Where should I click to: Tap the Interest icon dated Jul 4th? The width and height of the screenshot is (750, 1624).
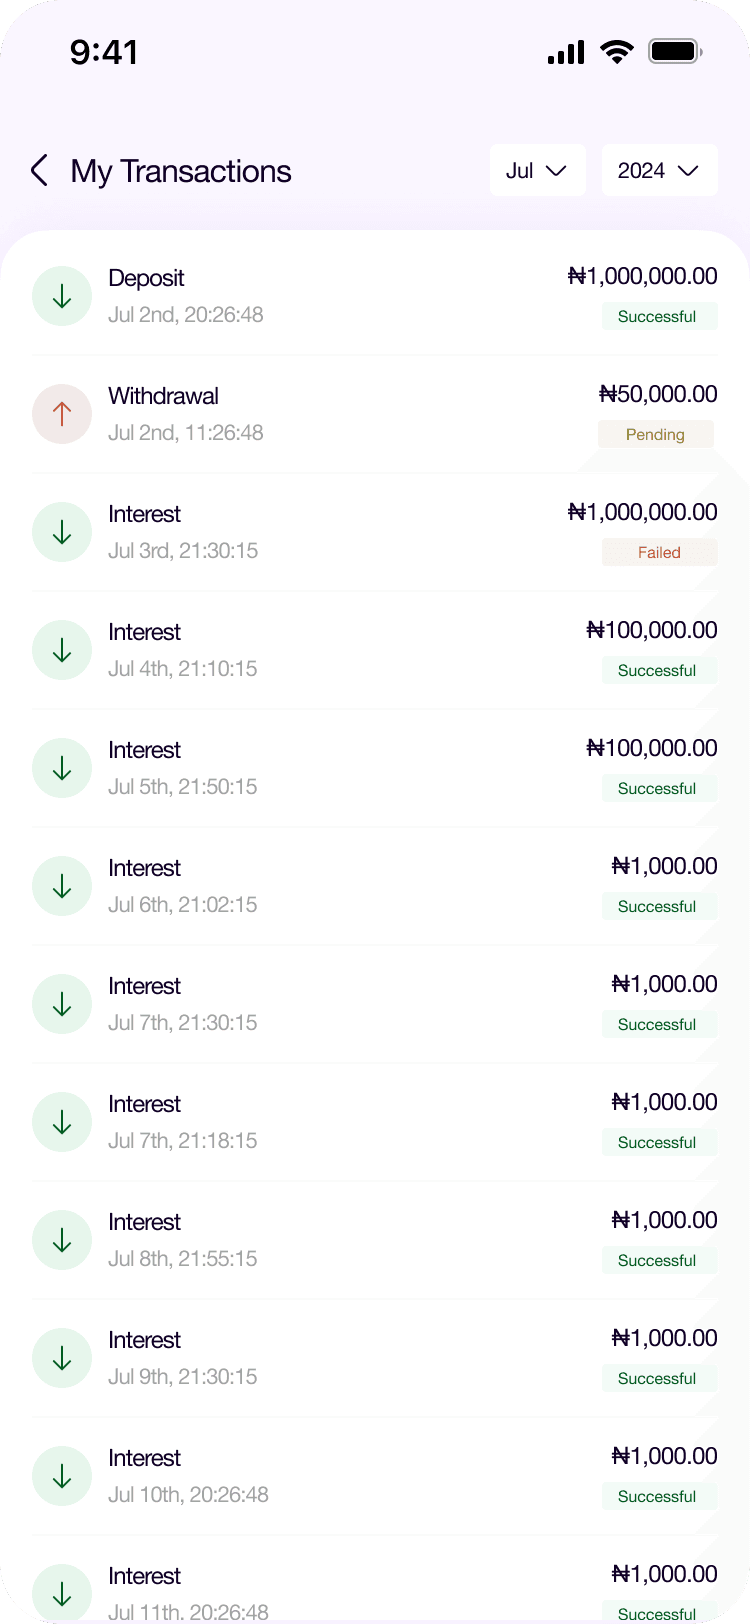click(x=62, y=650)
